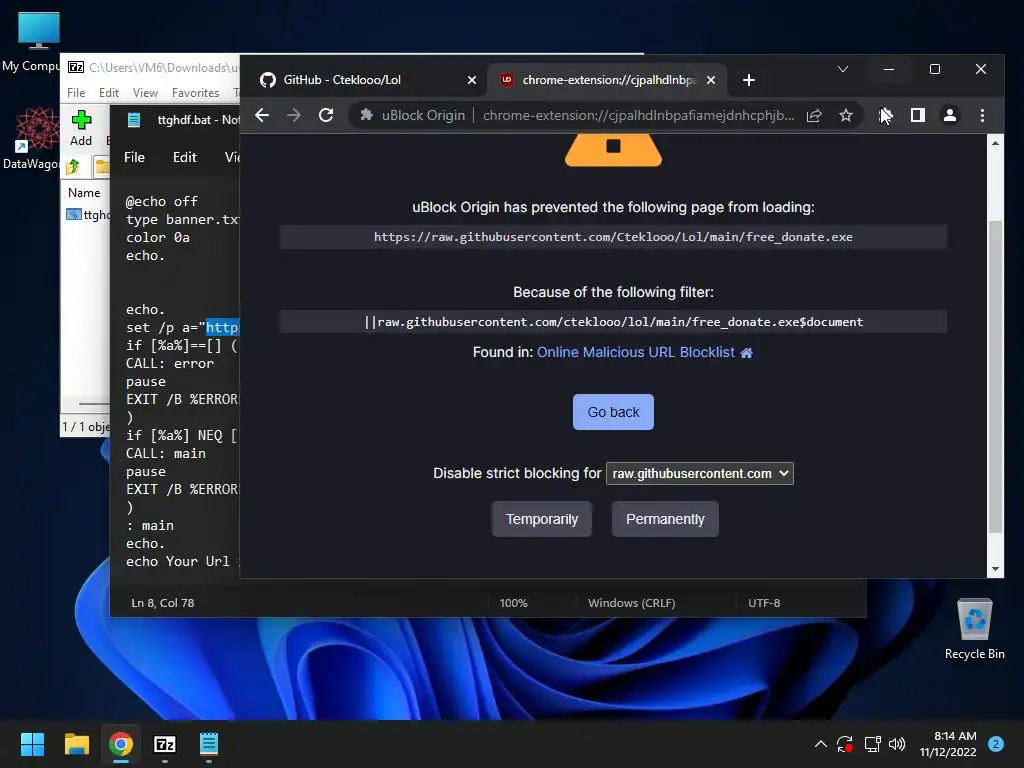The height and width of the screenshot is (768, 1024).
Task: Click the sync/update tray icon
Action: coord(845,744)
